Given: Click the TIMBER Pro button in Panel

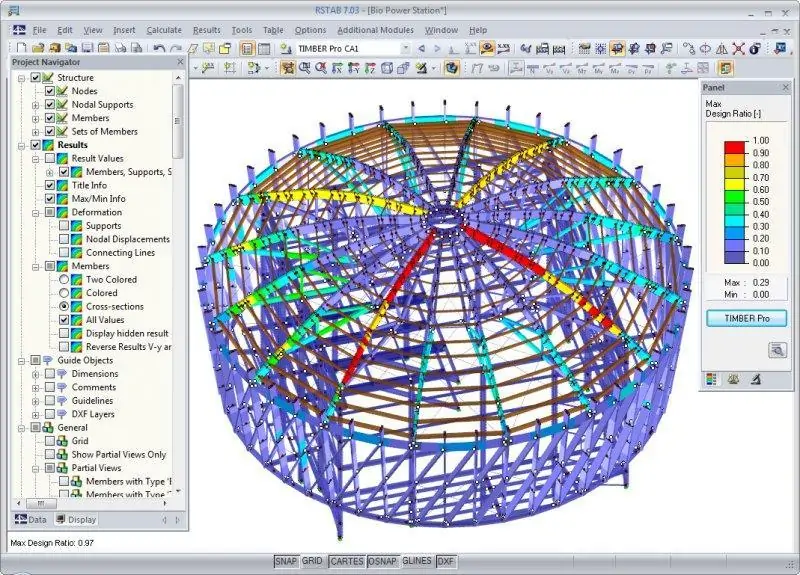Looking at the screenshot, I should pyautogui.click(x=746, y=318).
